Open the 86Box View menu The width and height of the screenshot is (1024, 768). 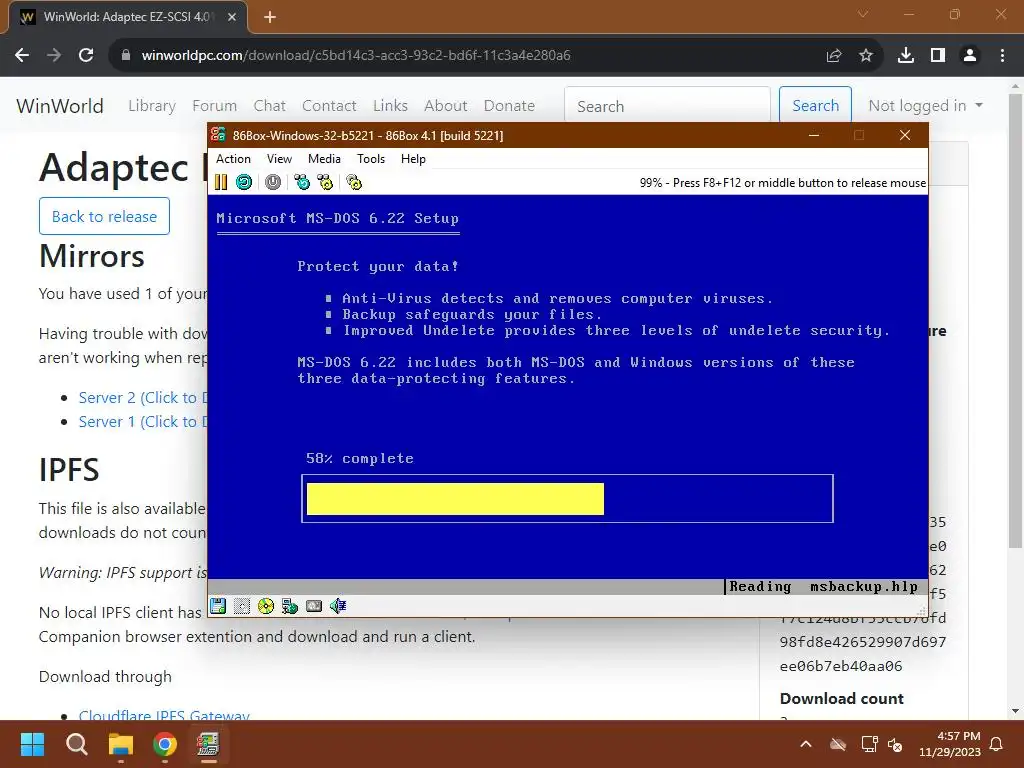click(x=279, y=159)
